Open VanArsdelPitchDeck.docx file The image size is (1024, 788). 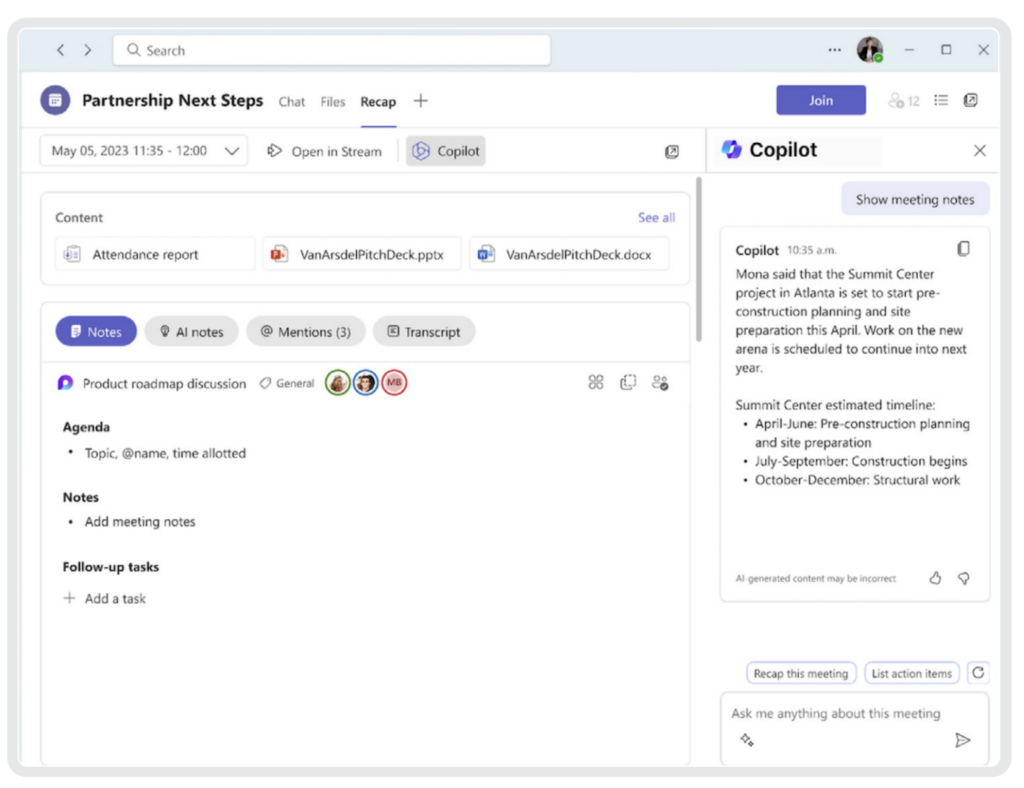point(569,254)
